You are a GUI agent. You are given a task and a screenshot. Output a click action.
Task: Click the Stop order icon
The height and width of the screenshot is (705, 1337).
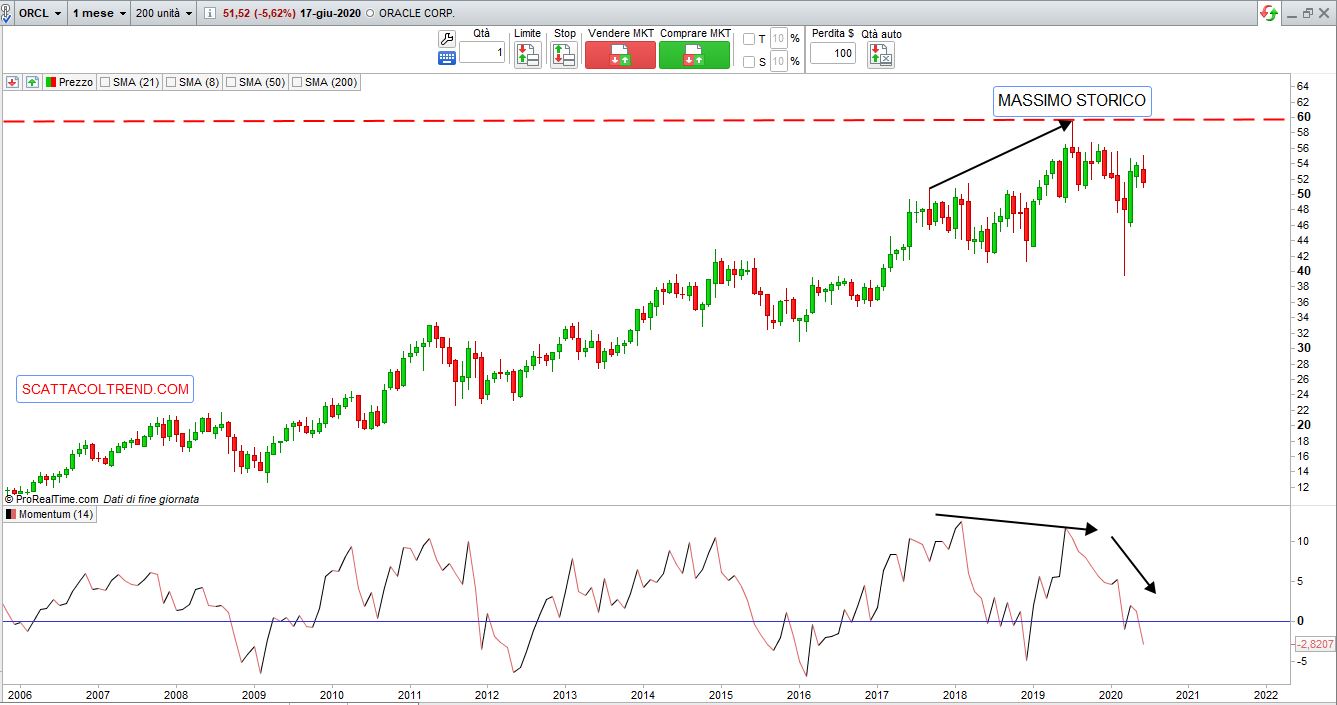(564, 55)
